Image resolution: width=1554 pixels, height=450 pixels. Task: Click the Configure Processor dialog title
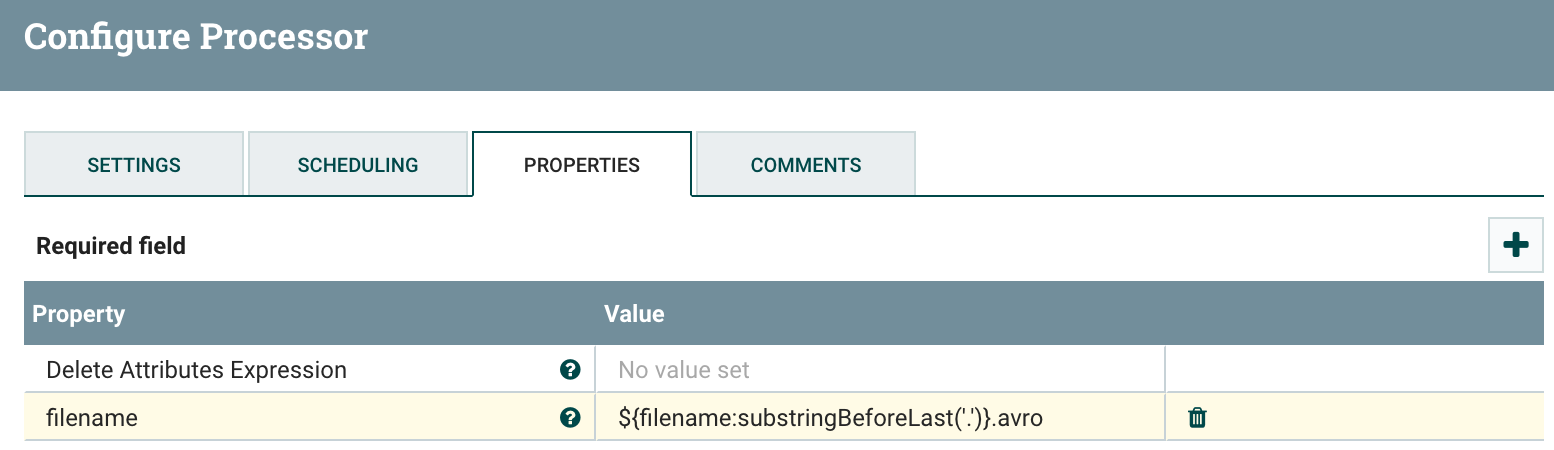click(196, 38)
